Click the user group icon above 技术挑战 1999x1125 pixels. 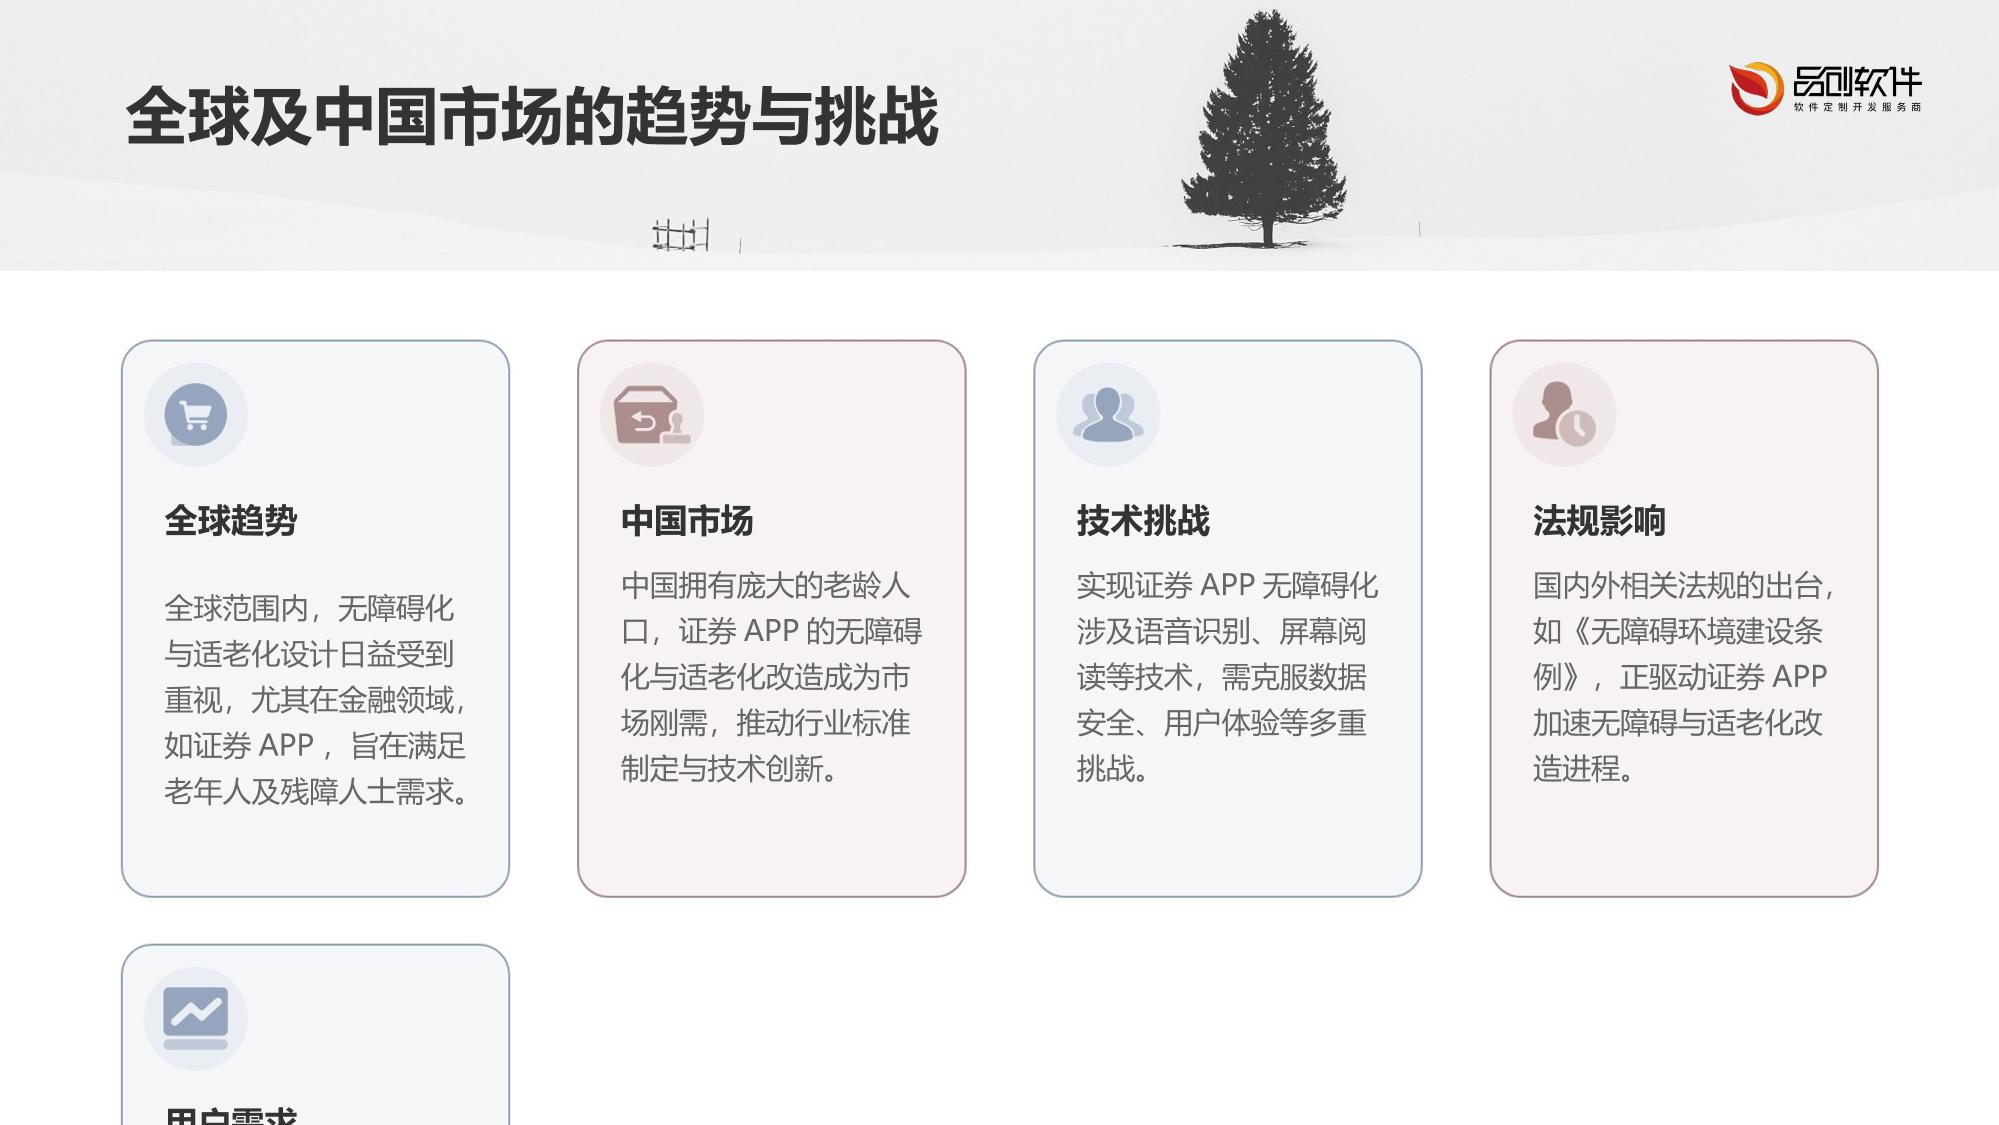(x=1108, y=414)
